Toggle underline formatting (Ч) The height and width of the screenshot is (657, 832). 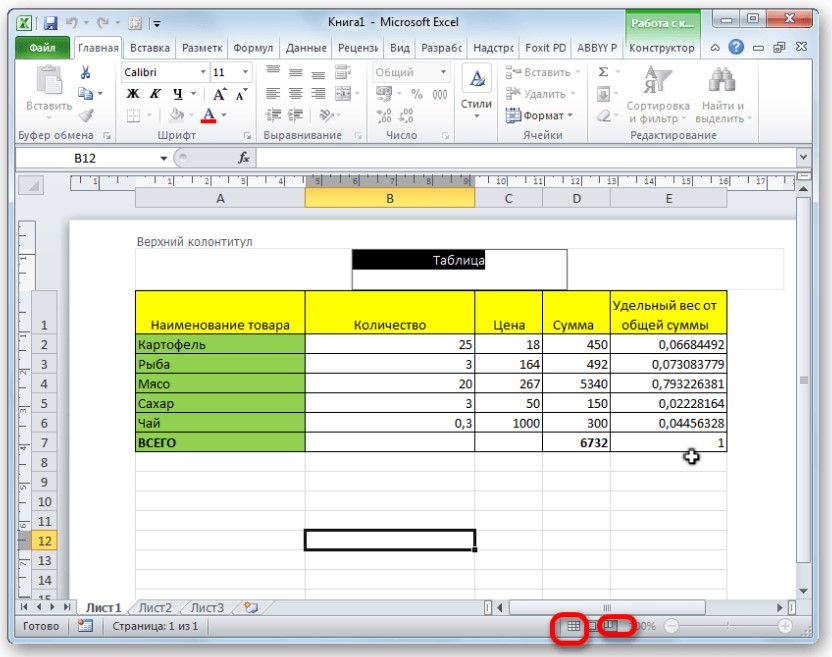coord(177,94)
